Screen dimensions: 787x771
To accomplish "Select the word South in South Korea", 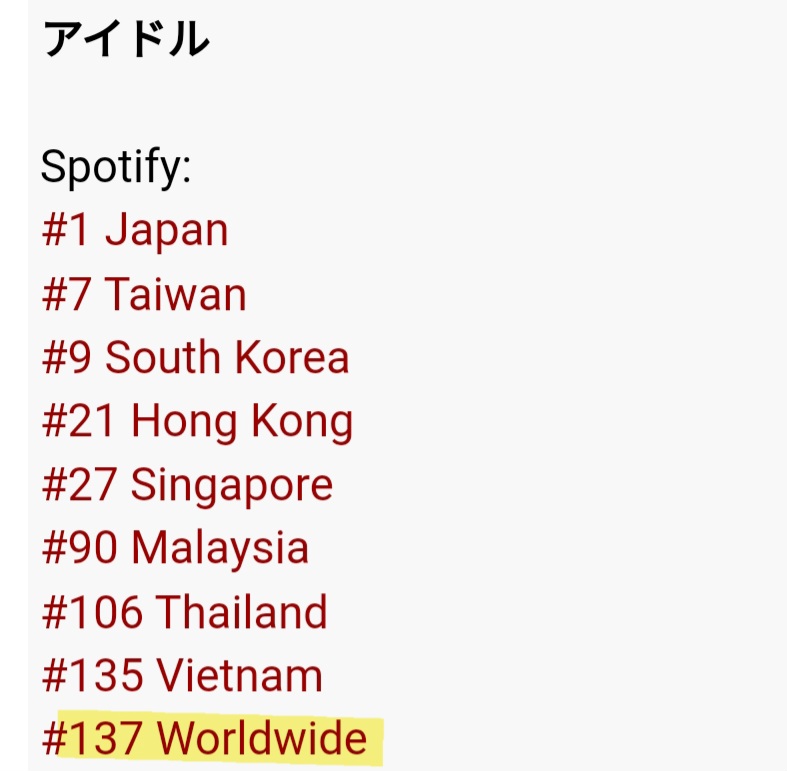I will 163,357.
